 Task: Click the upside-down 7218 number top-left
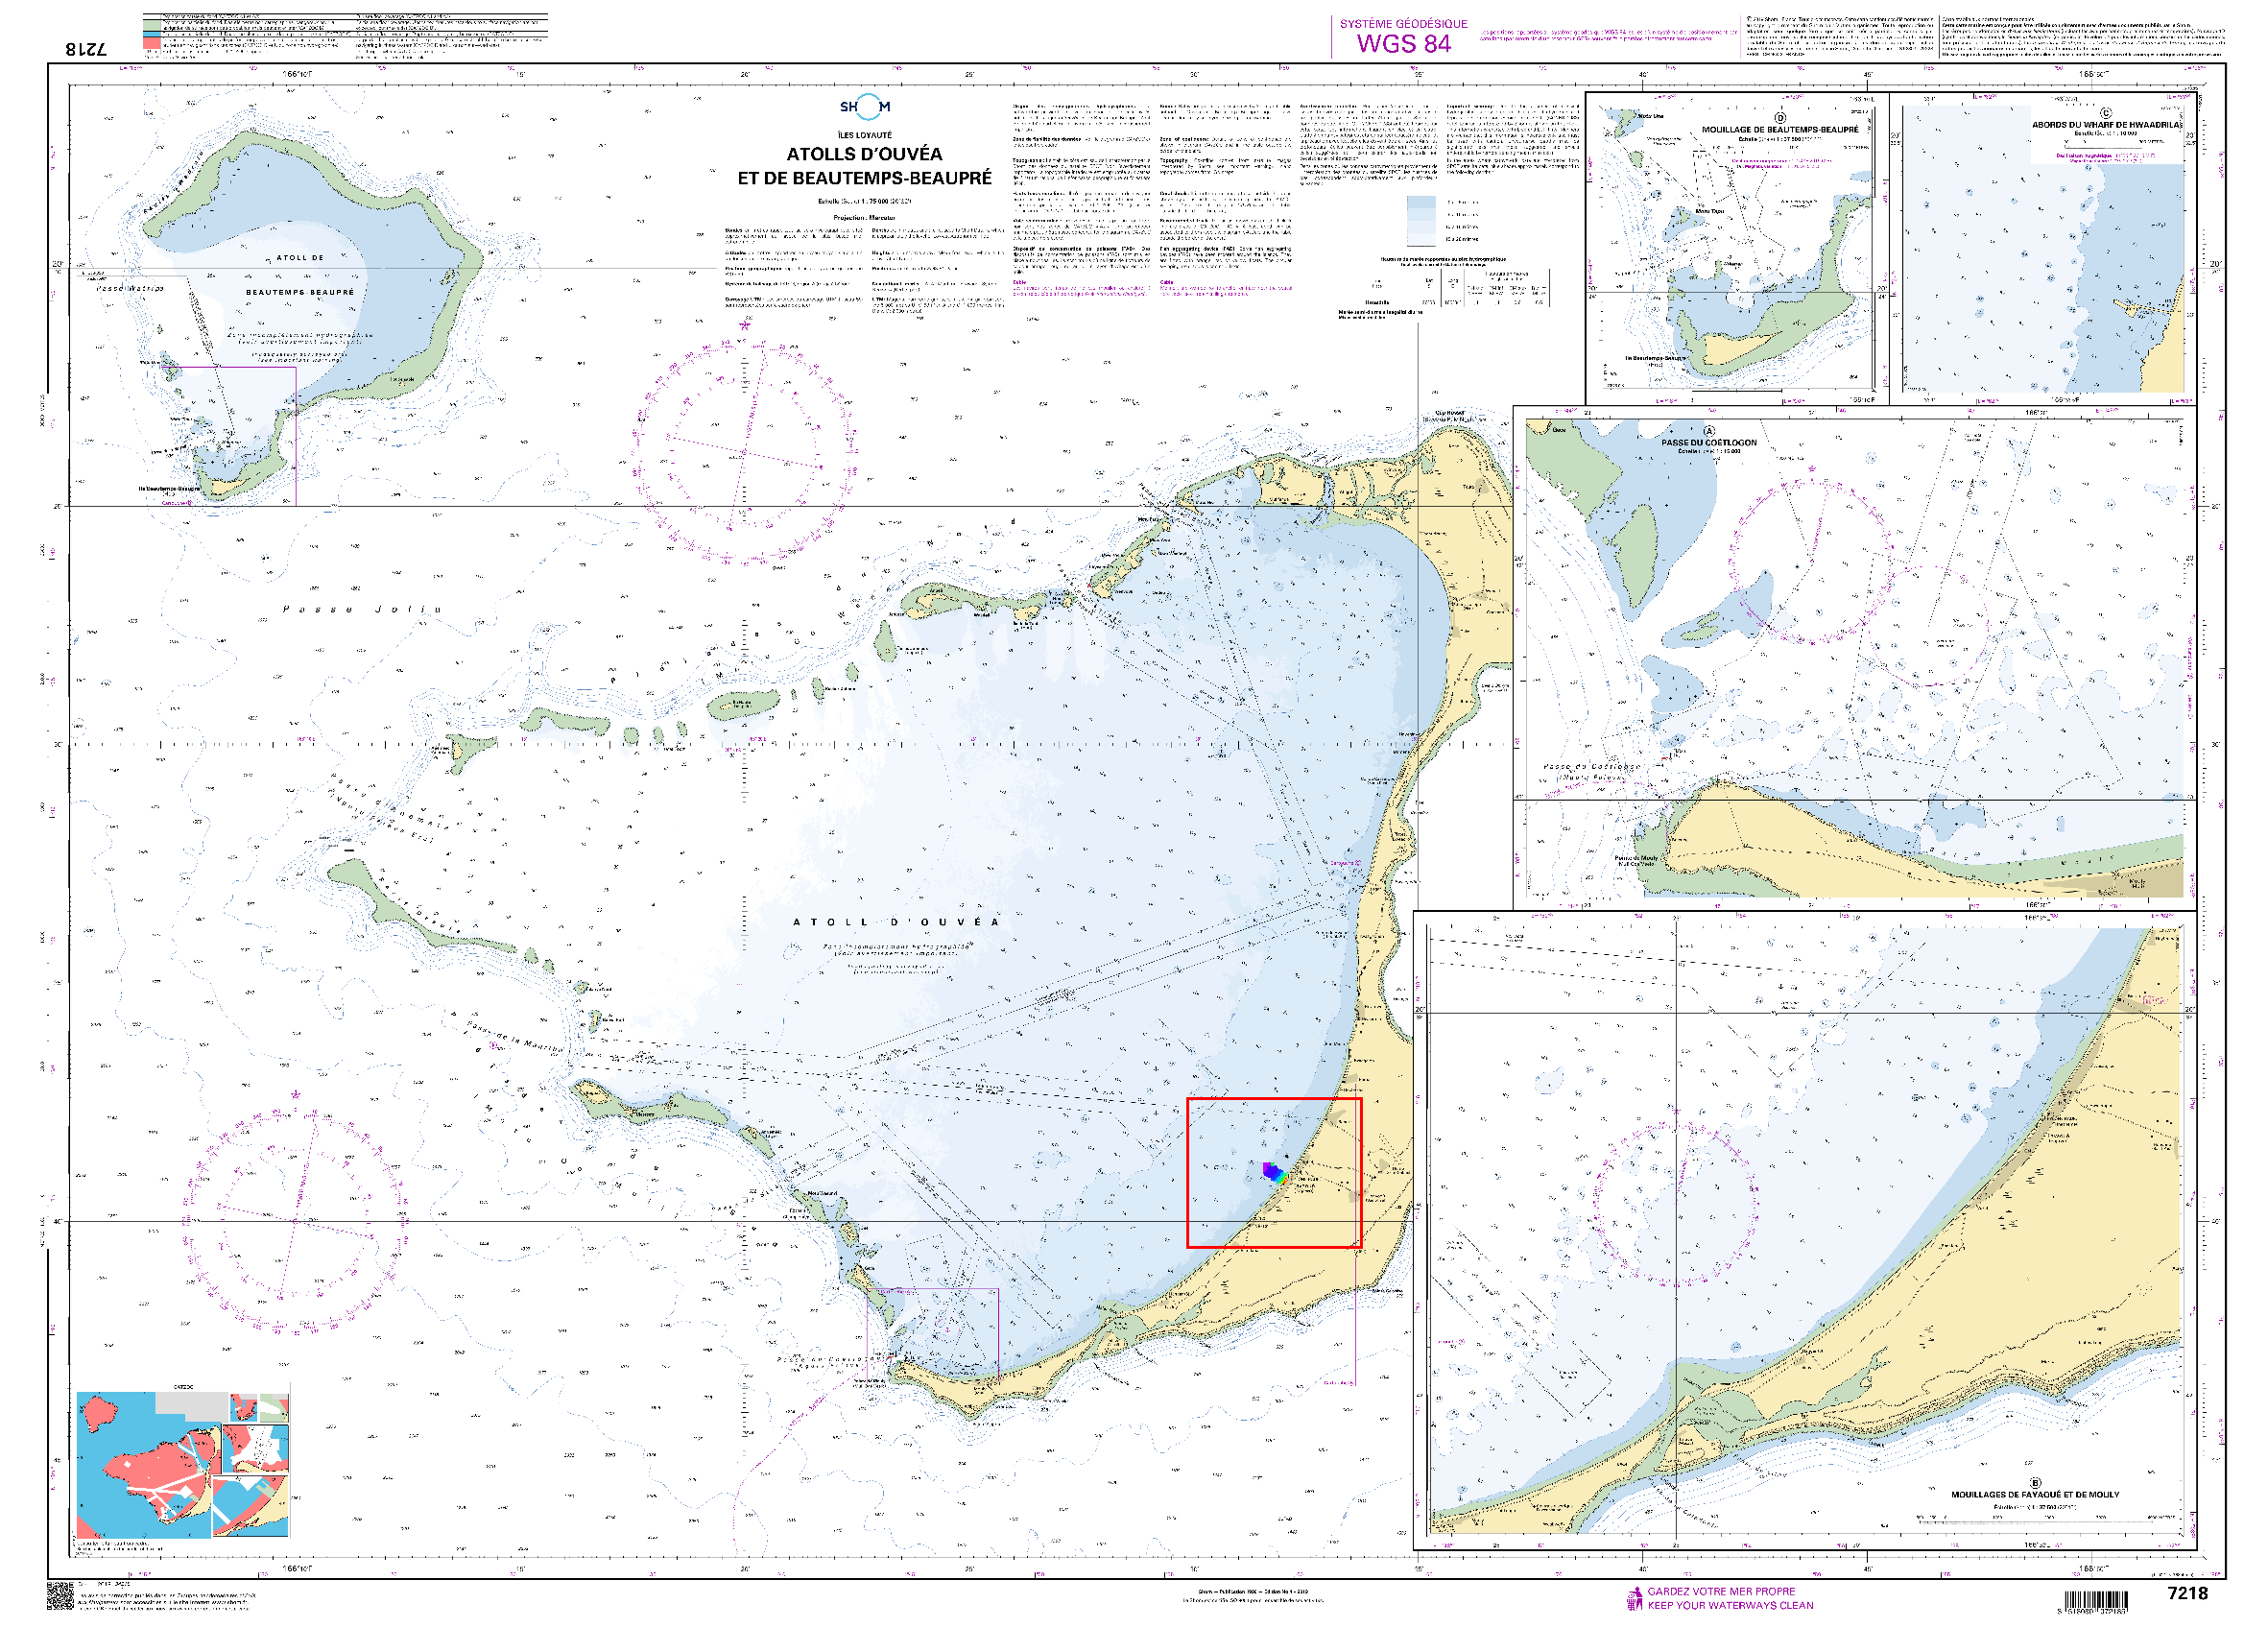click(86, 49)
